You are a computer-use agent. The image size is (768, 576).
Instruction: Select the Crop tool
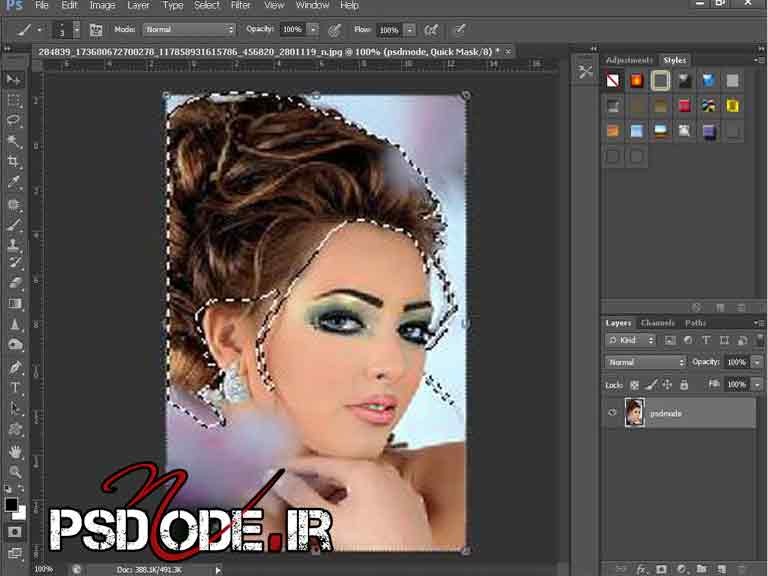[x=14, y=162]
